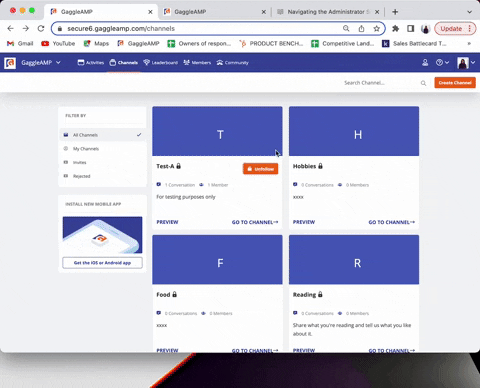The height and width of the screenshot is (388, 480).
Task: Unfollow the Test-A channel
Action: (260, 169)
